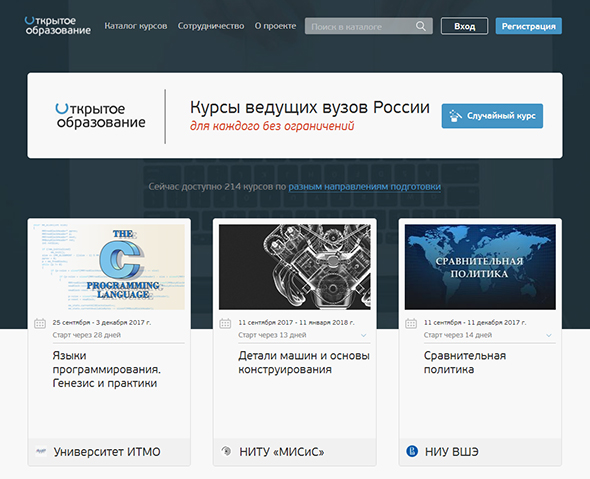
Task: Follow the разным направлениям подготовки link
Action: [x=365, y=187]
